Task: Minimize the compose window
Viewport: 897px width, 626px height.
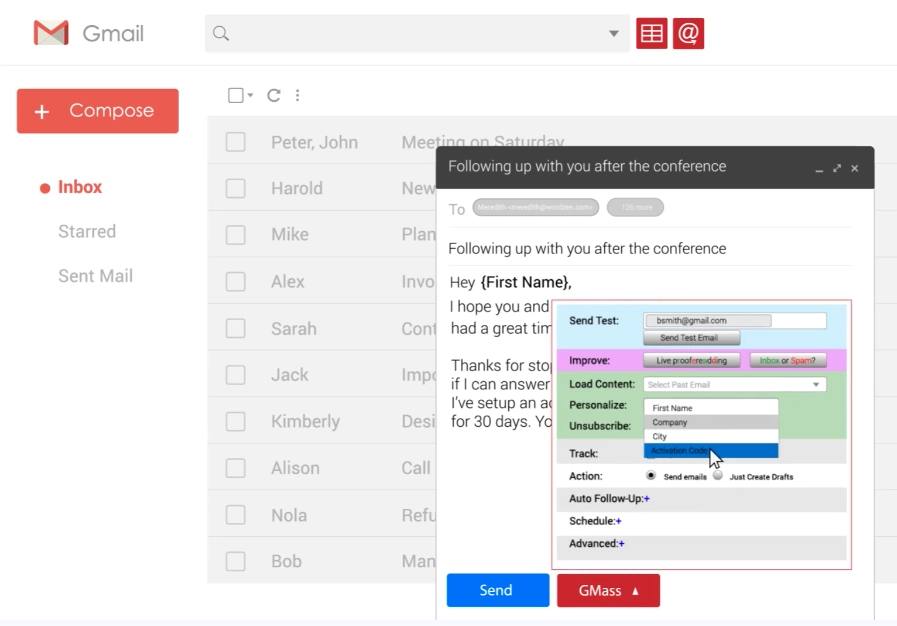Action: 819,169
